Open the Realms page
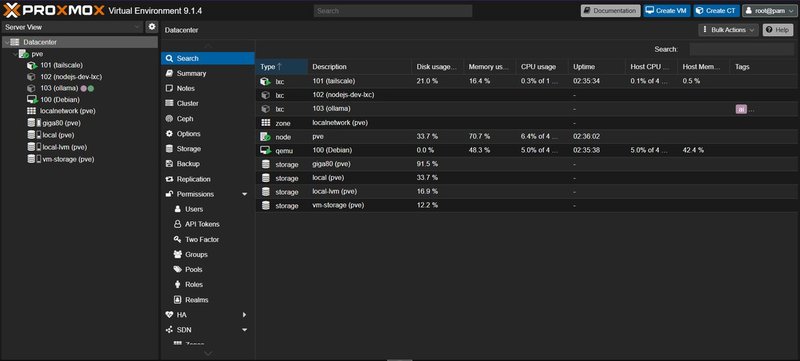Image resolution: width=800 pixels, height=361 pixels. coord(208,300)
